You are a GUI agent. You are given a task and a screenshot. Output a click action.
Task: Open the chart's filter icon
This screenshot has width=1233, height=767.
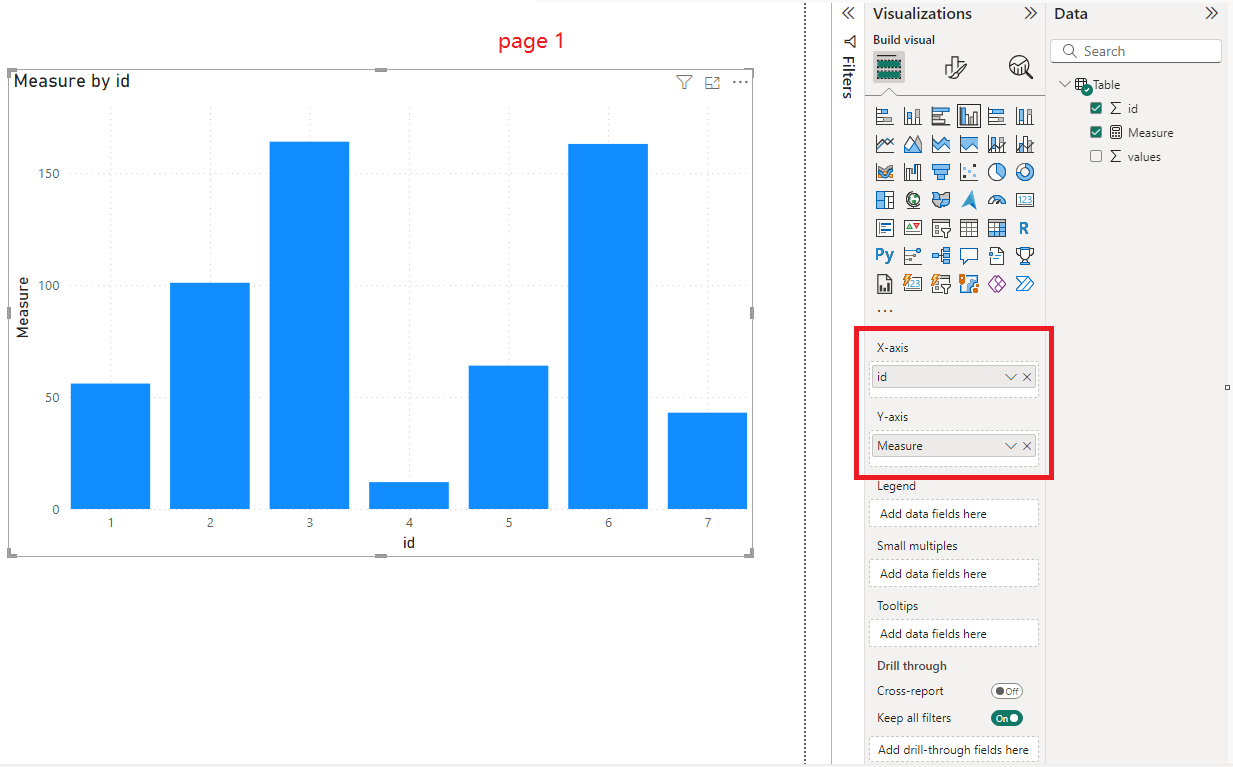[x=684, y=83]
